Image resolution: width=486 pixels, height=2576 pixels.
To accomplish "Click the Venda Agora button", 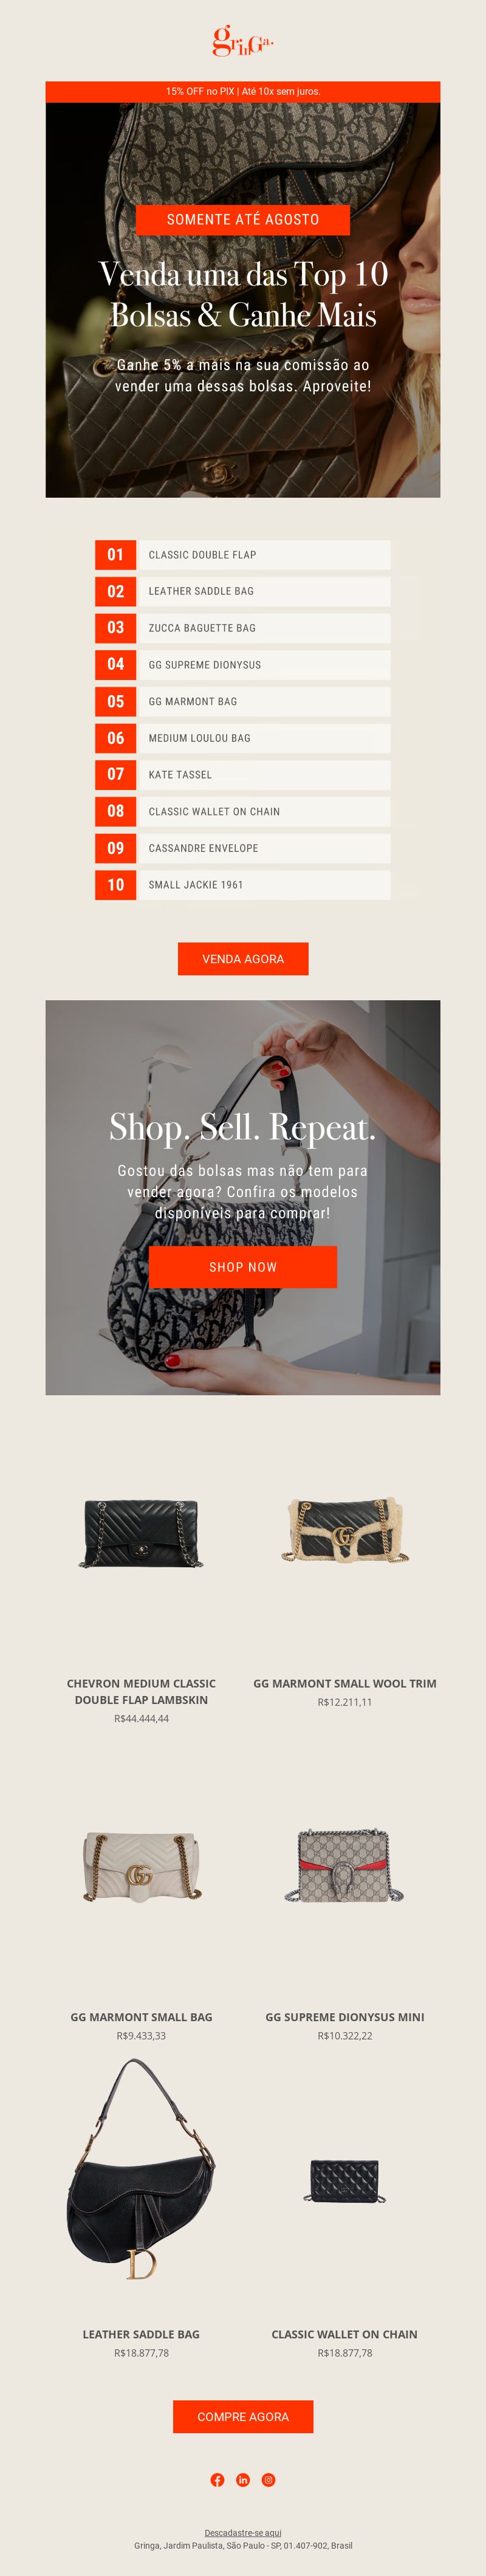I will tap(243, 958).
